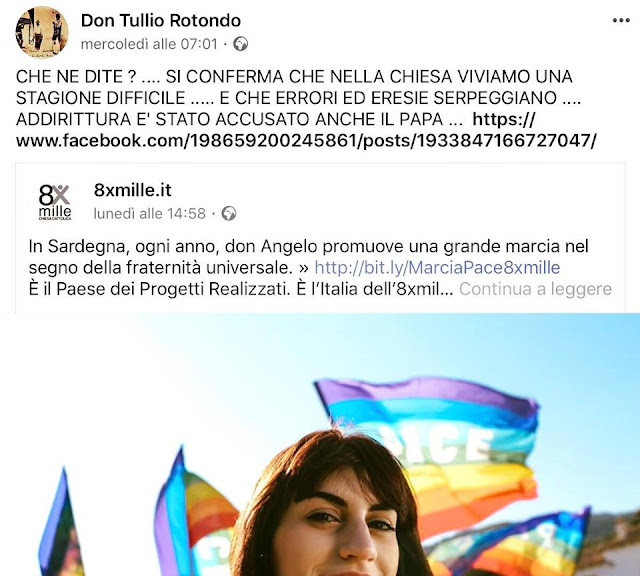This screenshot has width=640, height=576.
Task: Visit the 8xmille.it page name
Action: (133, 190)
